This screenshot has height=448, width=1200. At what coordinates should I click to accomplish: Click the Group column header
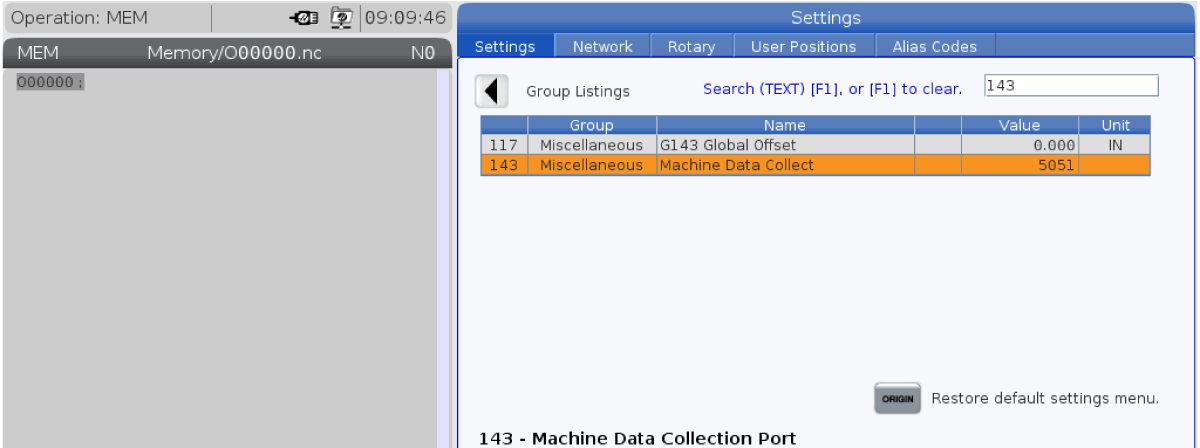pyautogui.click(x=592, y=125)
